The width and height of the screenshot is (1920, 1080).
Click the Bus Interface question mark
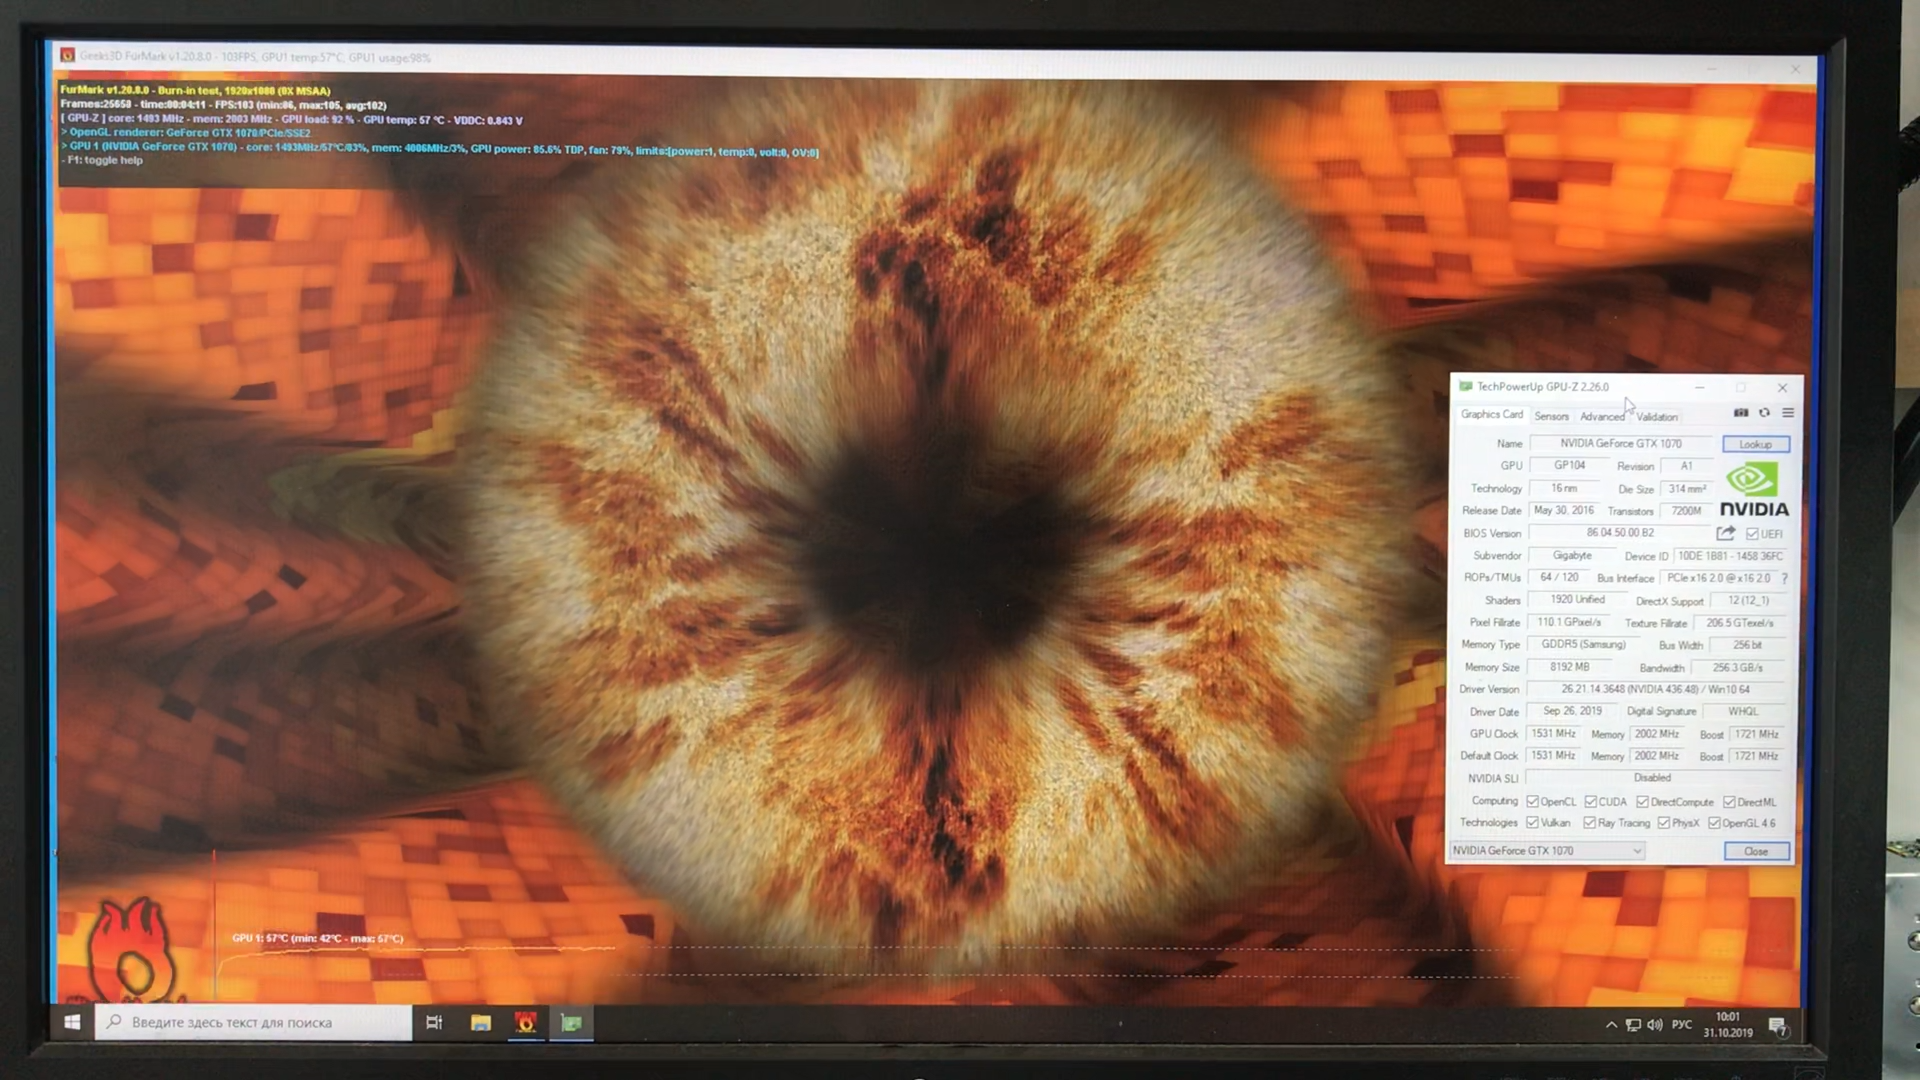1785,578
